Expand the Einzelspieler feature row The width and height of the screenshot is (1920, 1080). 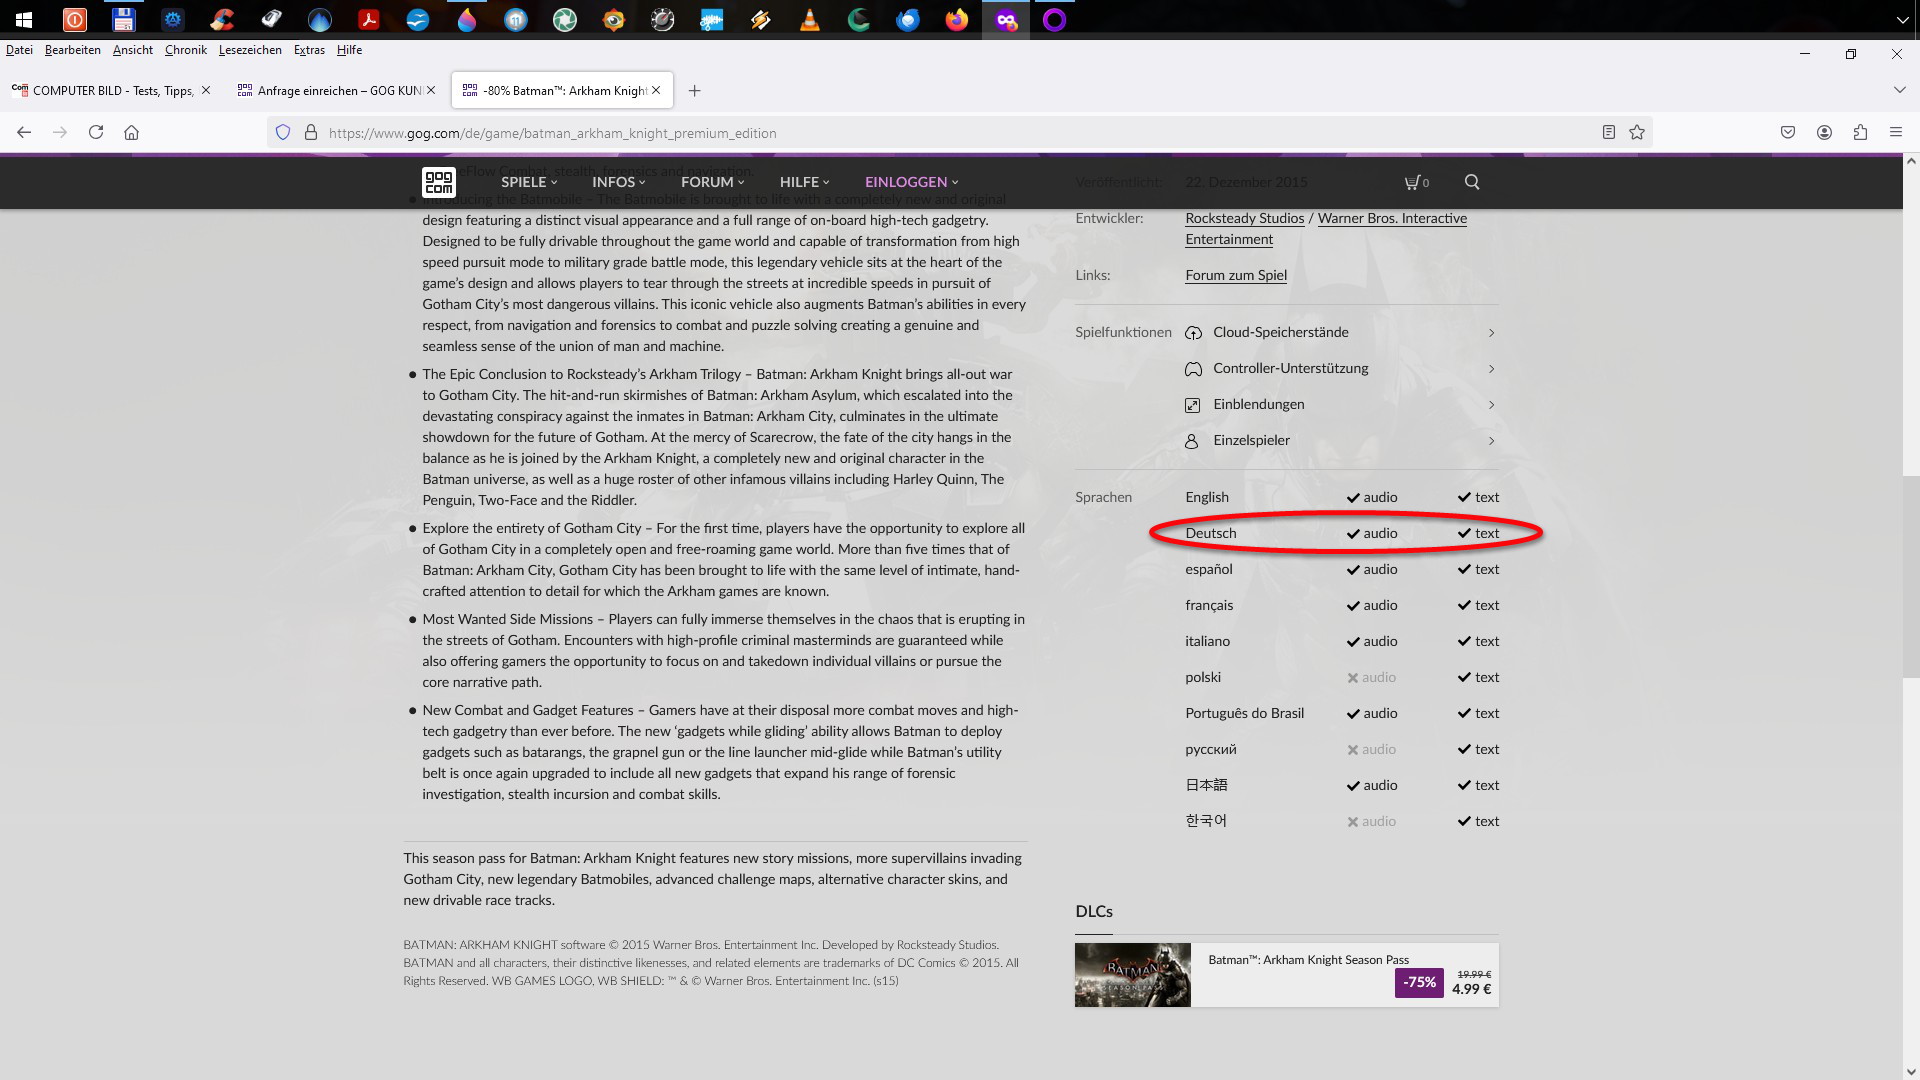tap(1340, 441)
